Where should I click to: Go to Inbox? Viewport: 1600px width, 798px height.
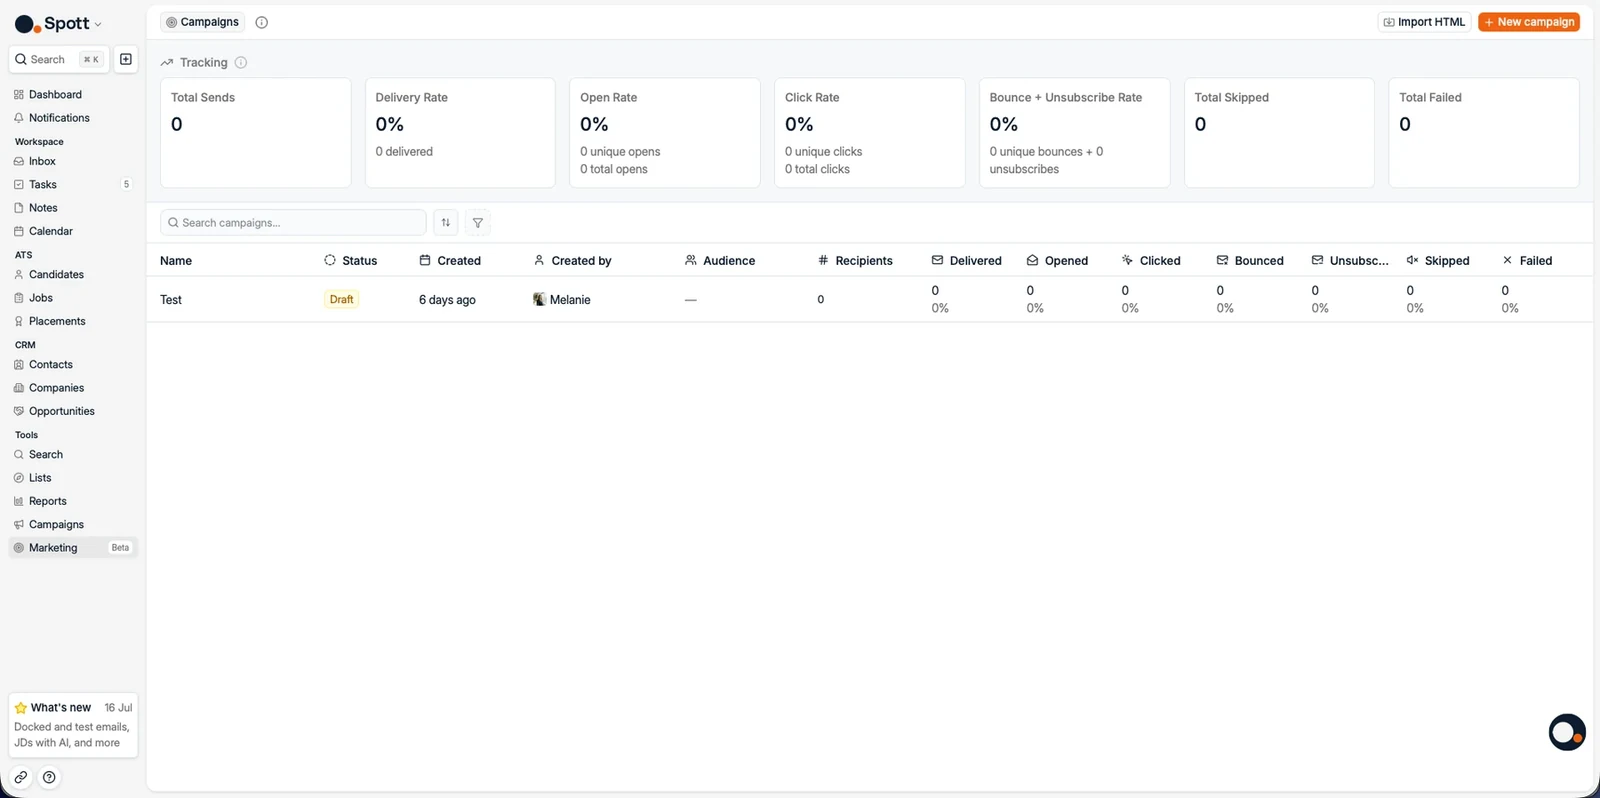(73, 161)
